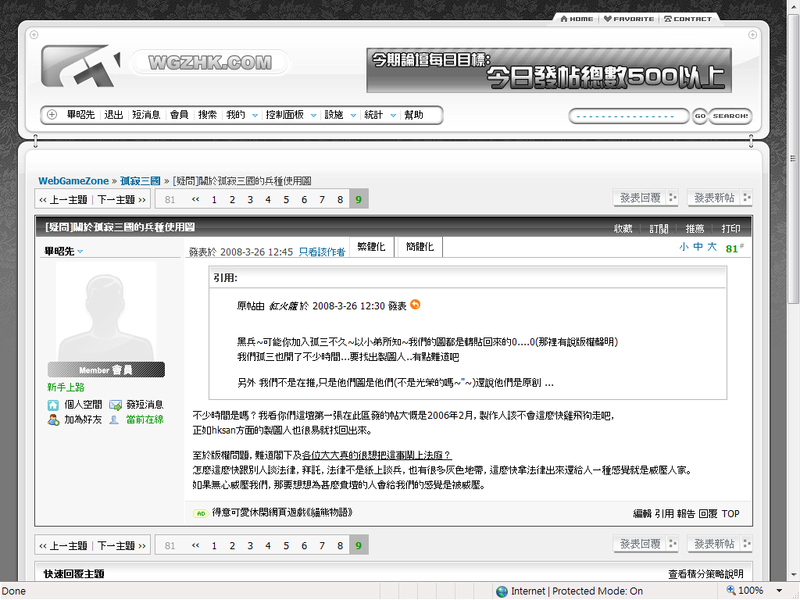
Task: Open FAVORITE heart link at top
Action: click(629, 19)
